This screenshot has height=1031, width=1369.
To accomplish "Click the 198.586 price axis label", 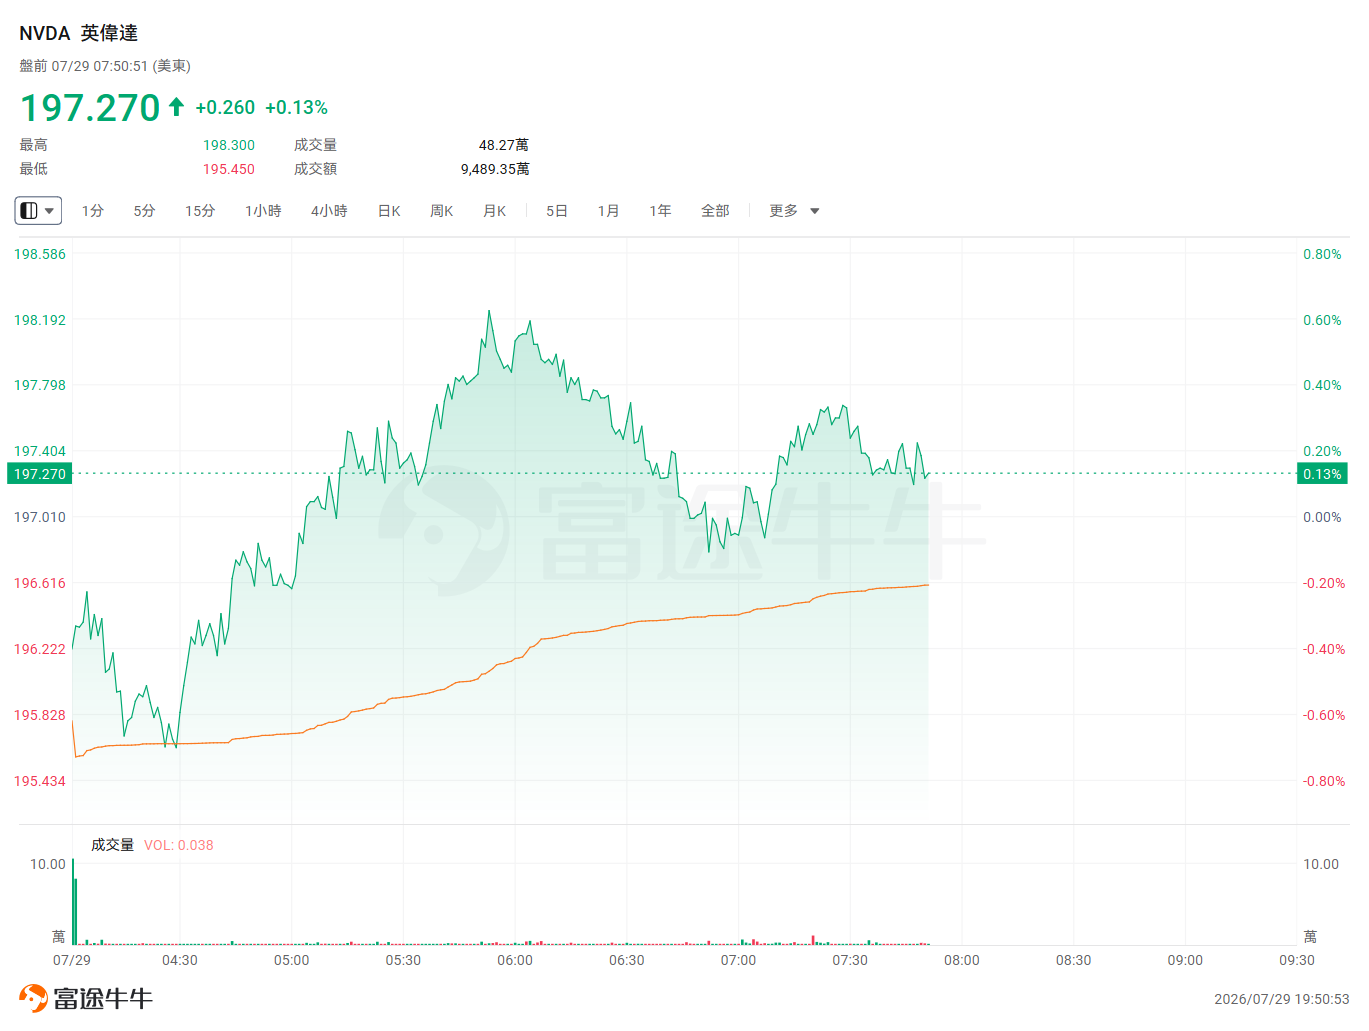I will click(x=40, y=254).
